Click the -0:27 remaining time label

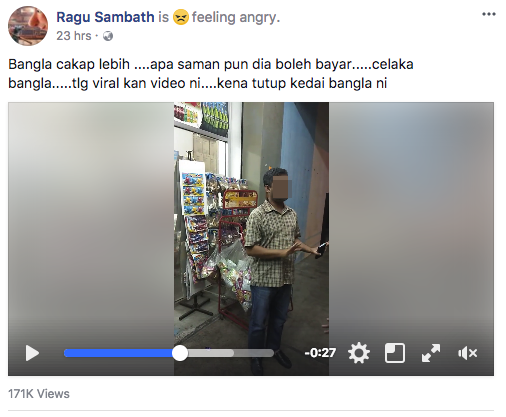click(320, 353)
